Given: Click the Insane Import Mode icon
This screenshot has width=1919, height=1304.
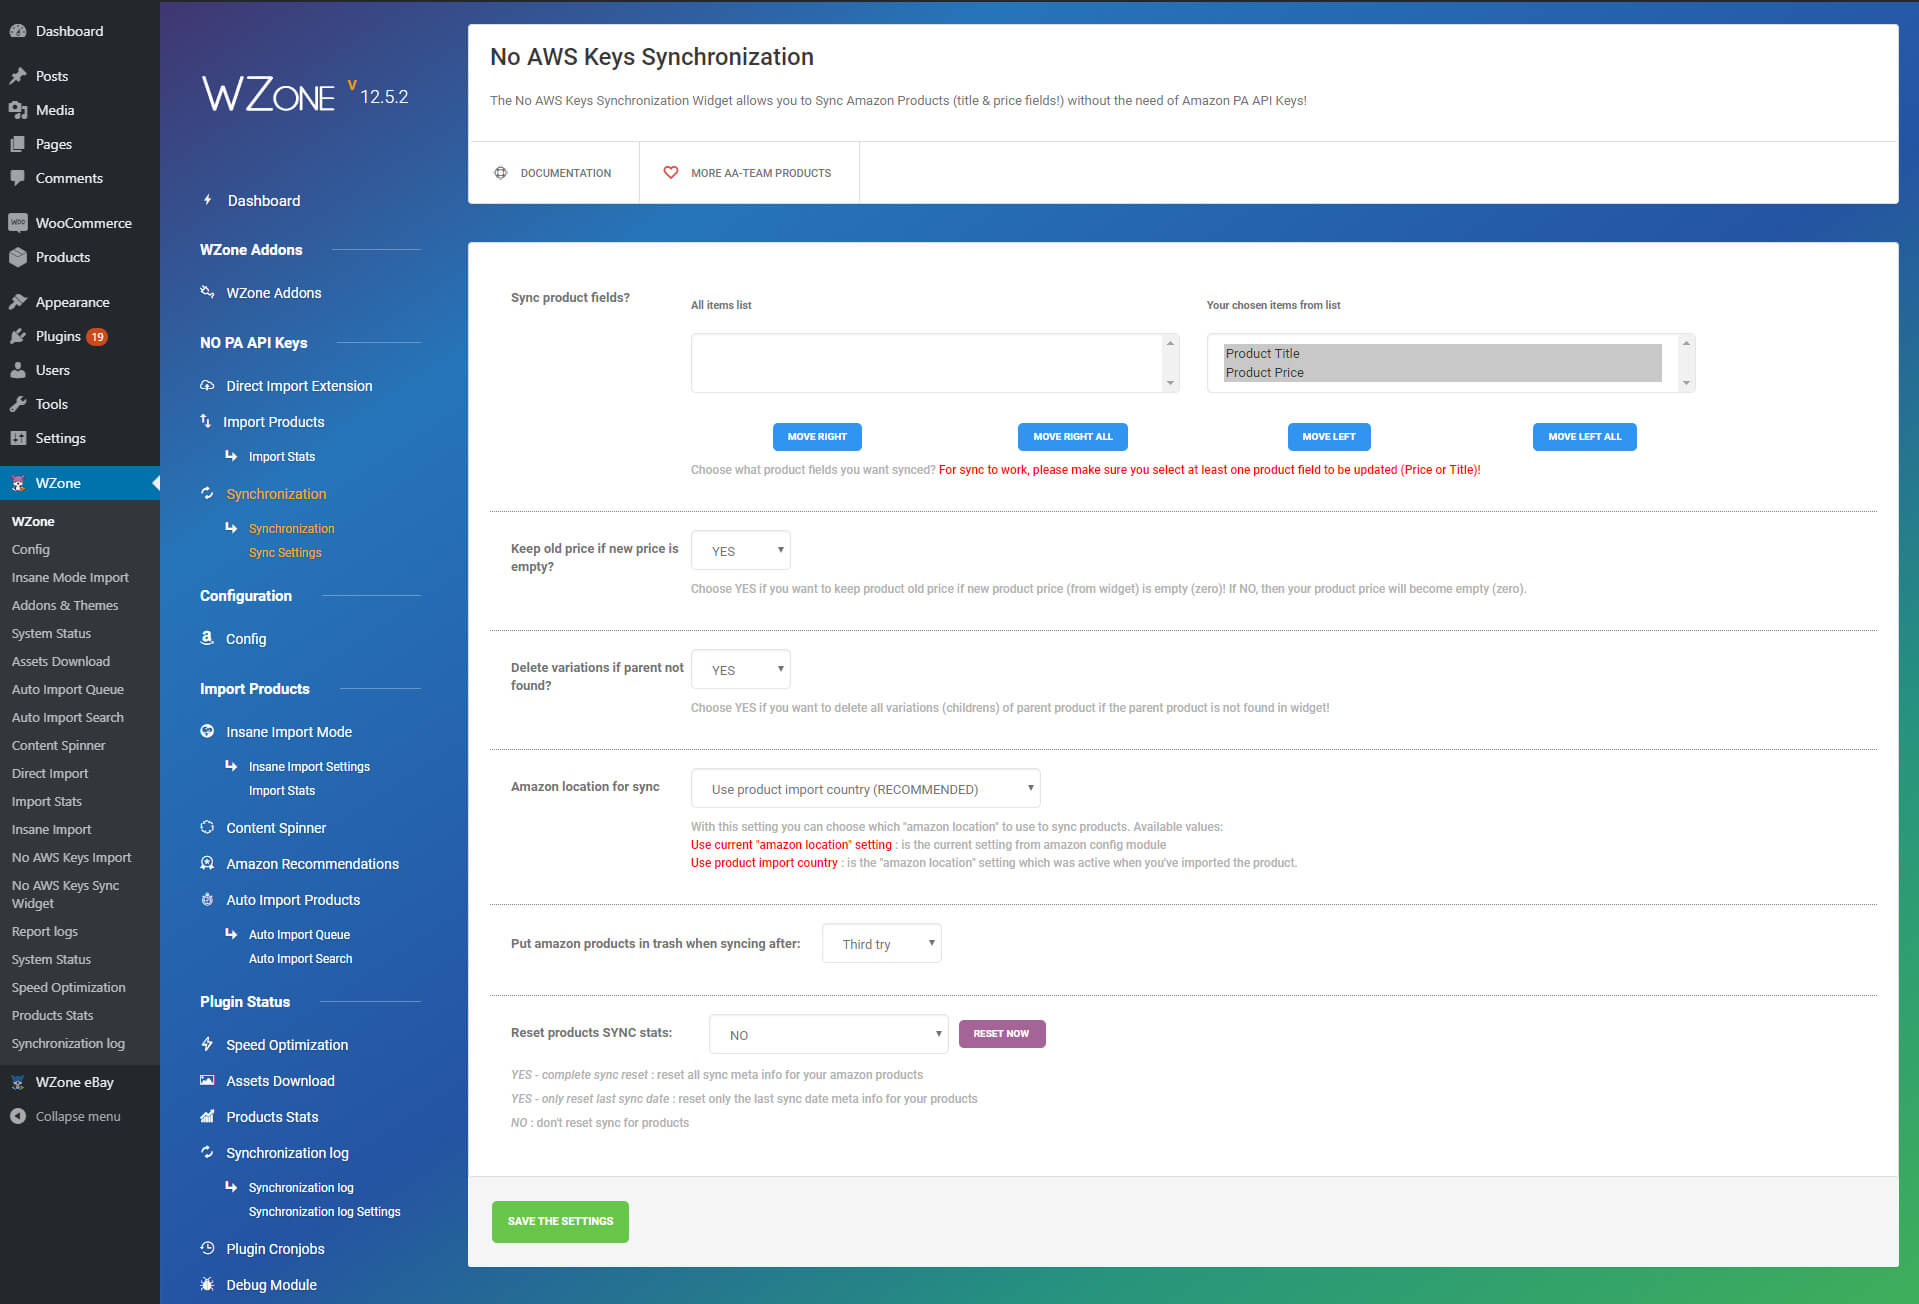Looking at the screenshot, I should (x=207, y=731).
